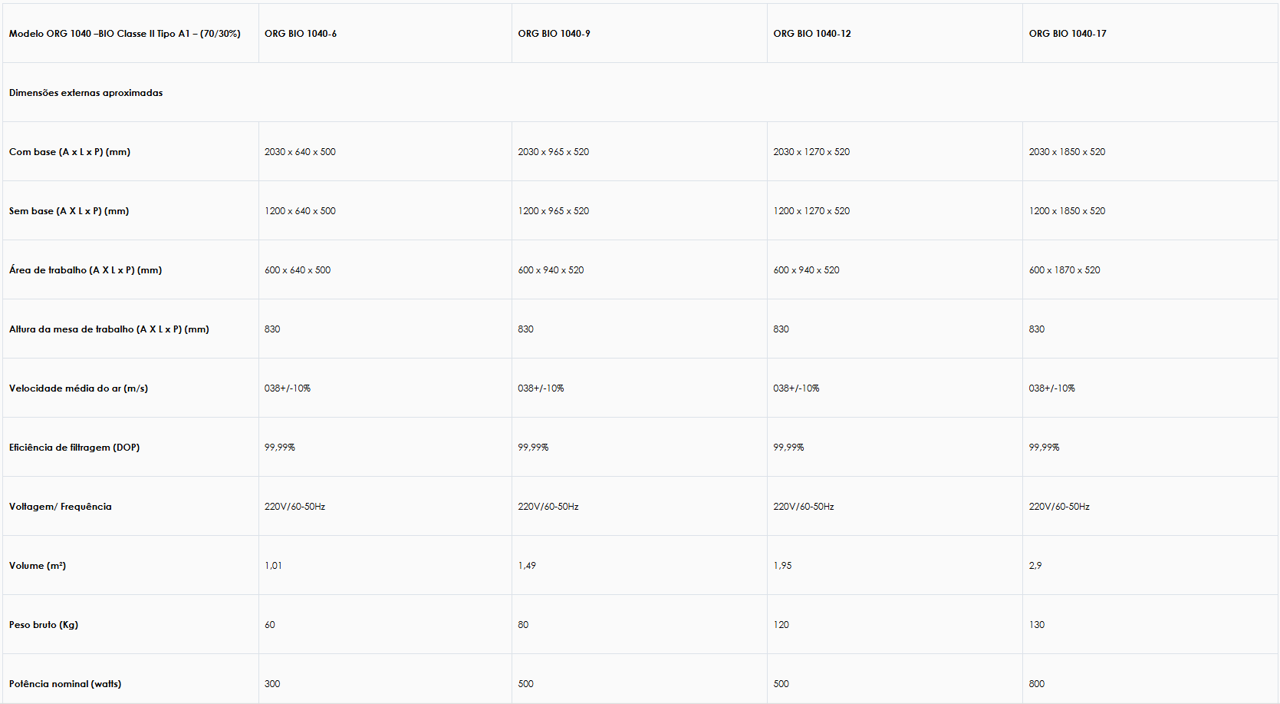Select the Dimensões externas aproximadas row
The image size is (1280, 704).
[86, 93]
